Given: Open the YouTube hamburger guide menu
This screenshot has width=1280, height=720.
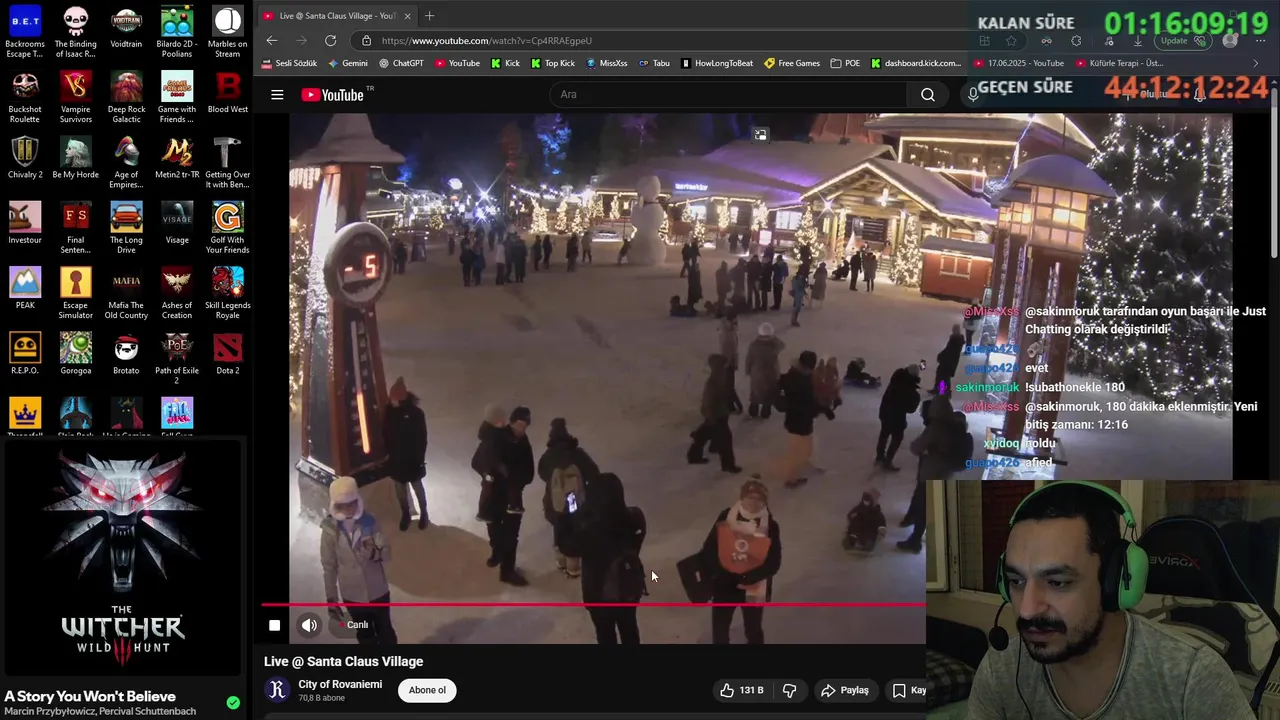Looking at the screenshot, I should tap(277, 95).
